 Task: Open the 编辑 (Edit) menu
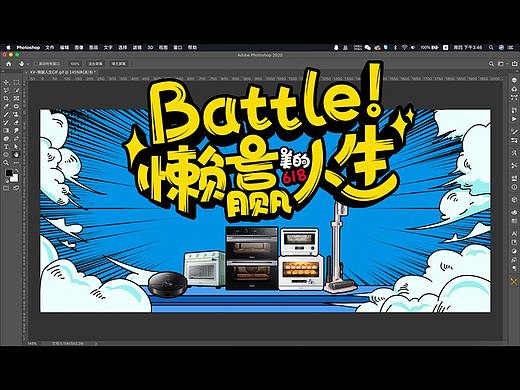tap(64, 47)
